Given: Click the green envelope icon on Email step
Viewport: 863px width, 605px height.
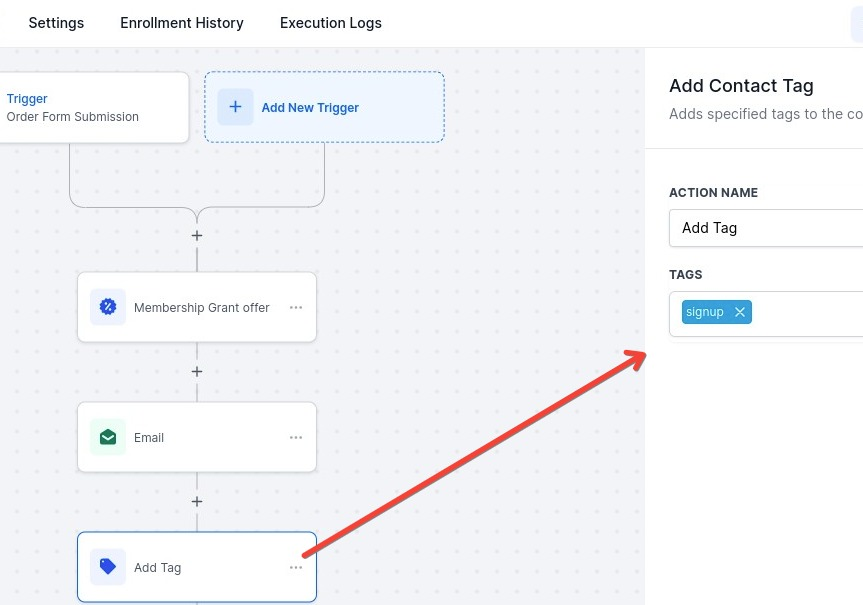Looking at the screenshot, I should (108, 437).
